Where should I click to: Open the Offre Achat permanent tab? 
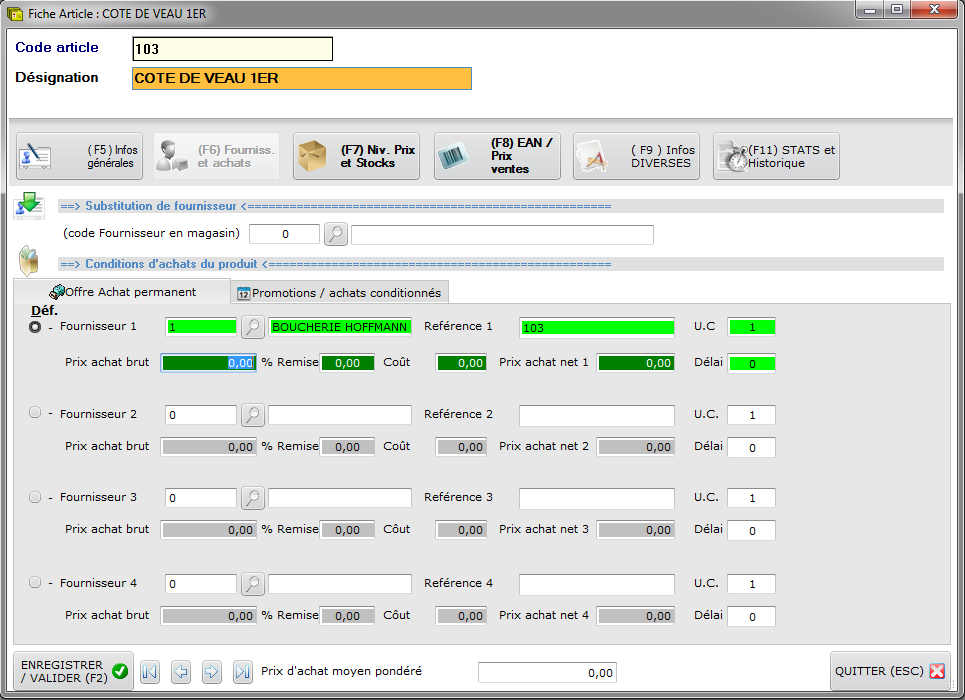(x=122, y=292)
